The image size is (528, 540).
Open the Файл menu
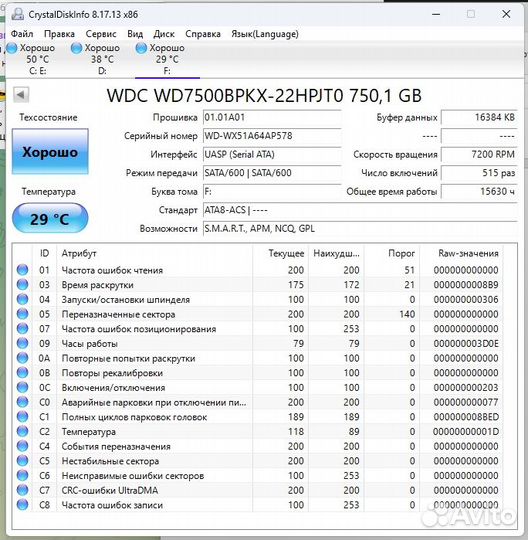tap(22, 34)
